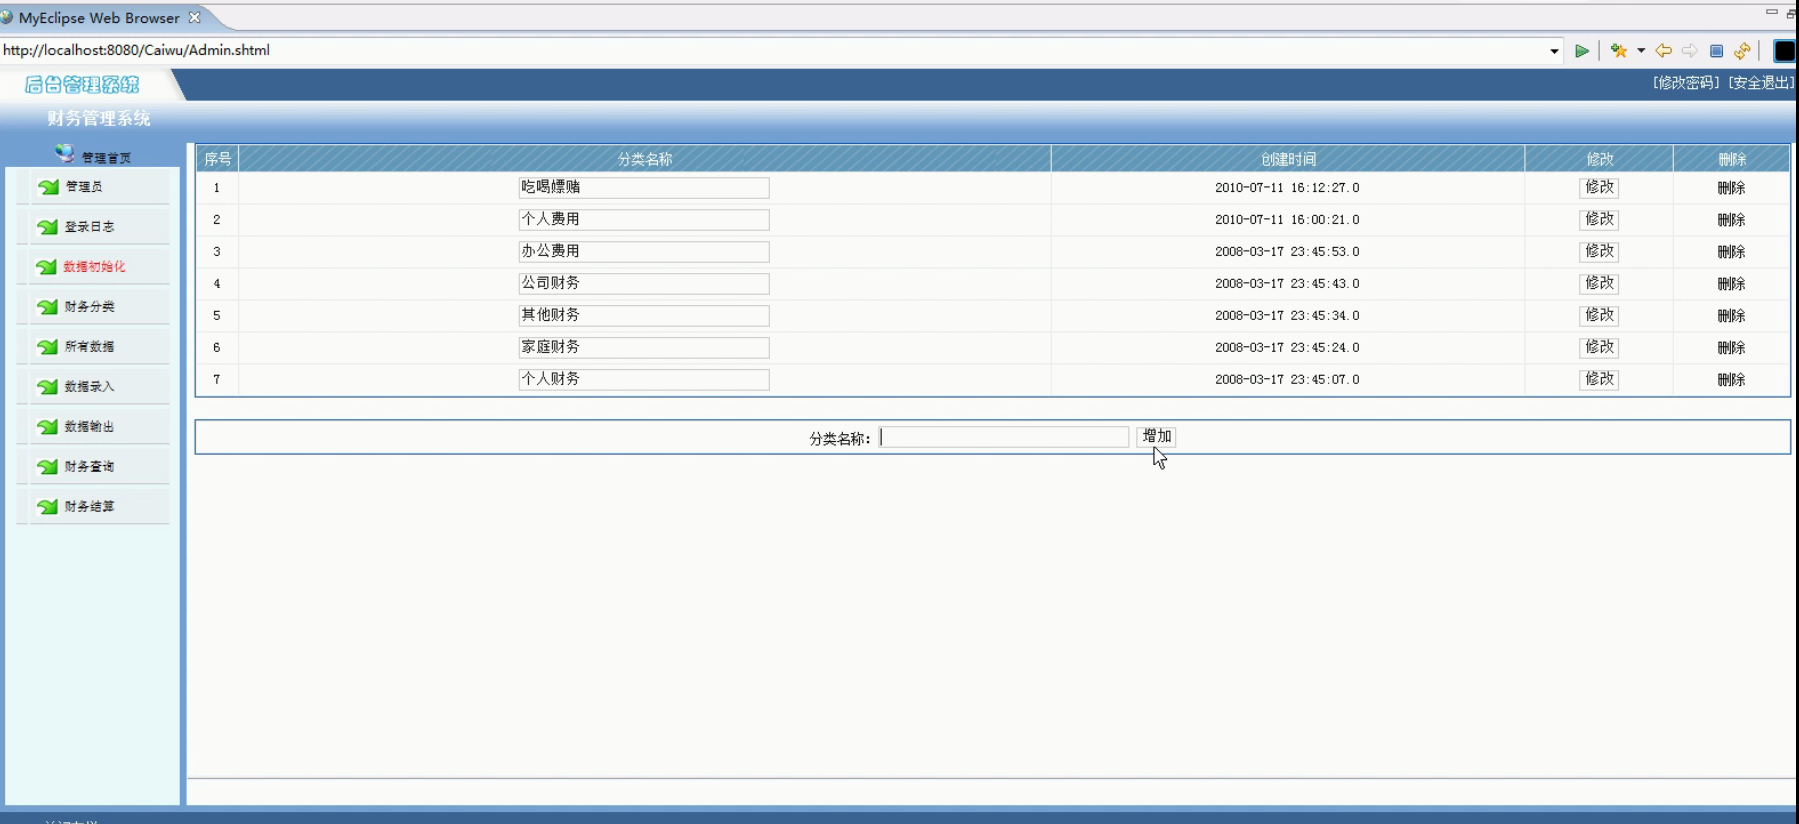Delete row 1 with 删除 link
This screenshot has width=1799, height=824.
1731,188
